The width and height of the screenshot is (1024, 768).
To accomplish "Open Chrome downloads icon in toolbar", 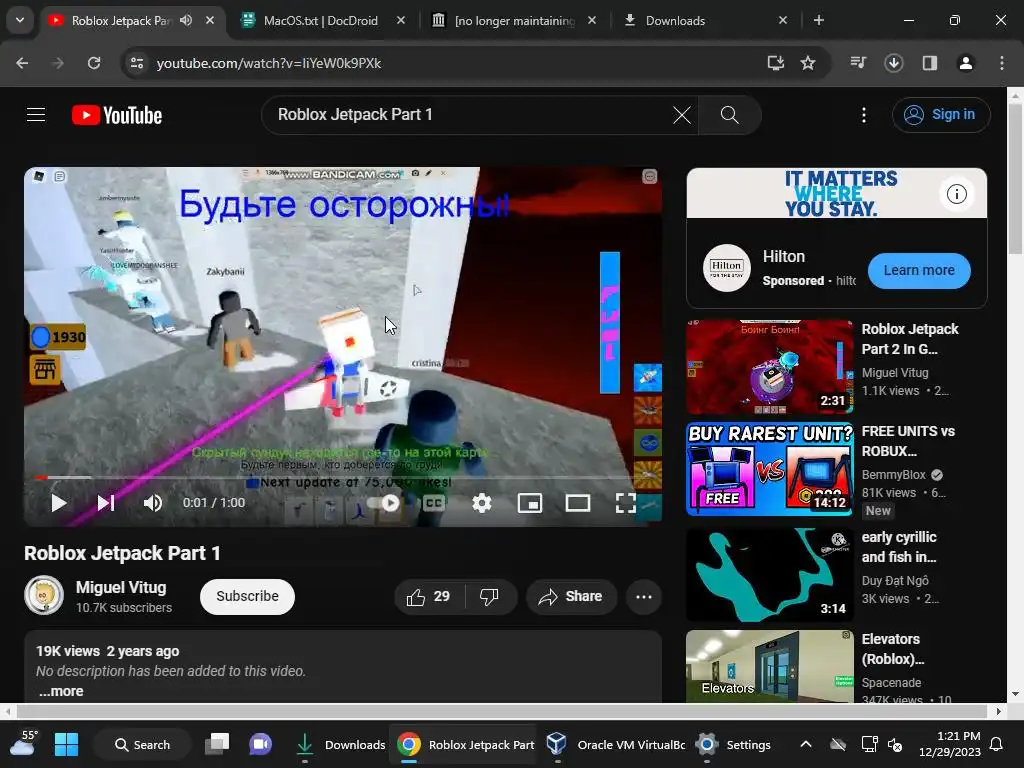I will click(893, 63).
